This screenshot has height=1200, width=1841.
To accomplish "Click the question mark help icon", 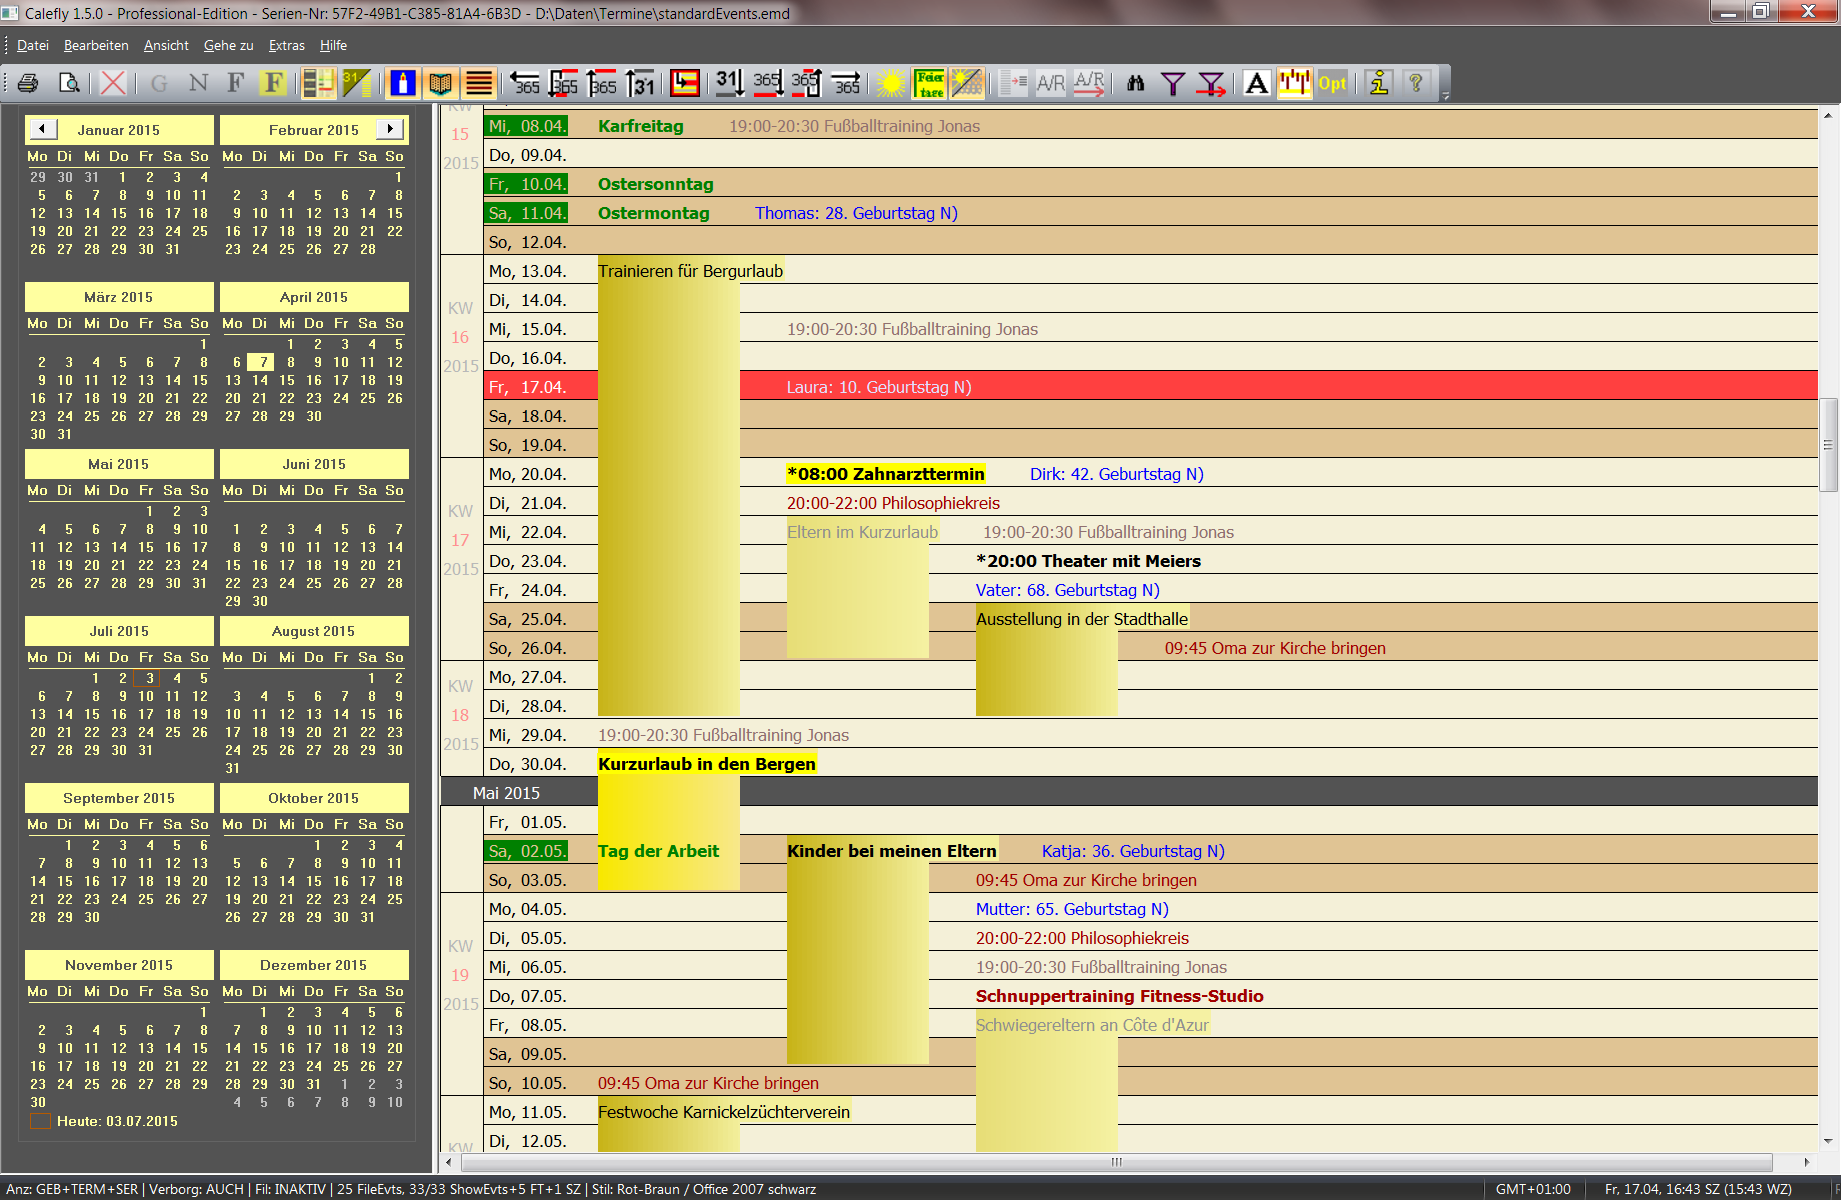I will click(1416, 83).
